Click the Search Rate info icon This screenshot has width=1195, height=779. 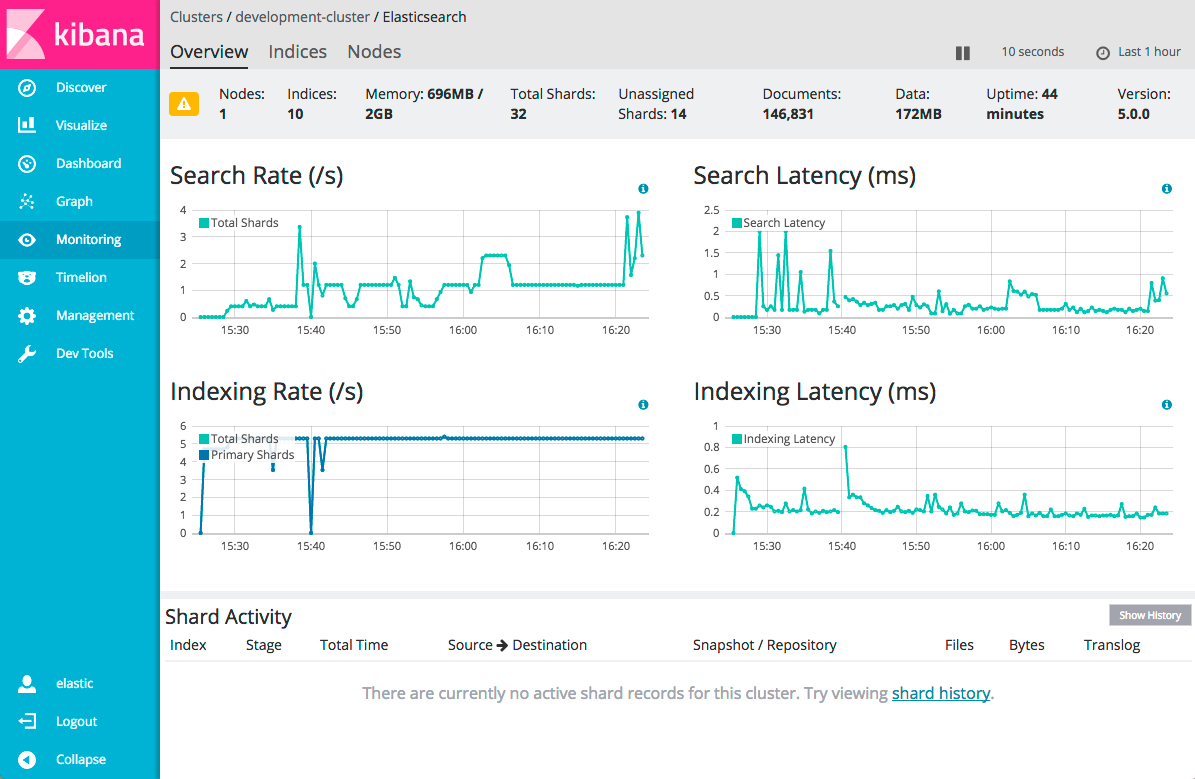coord(643,189)
